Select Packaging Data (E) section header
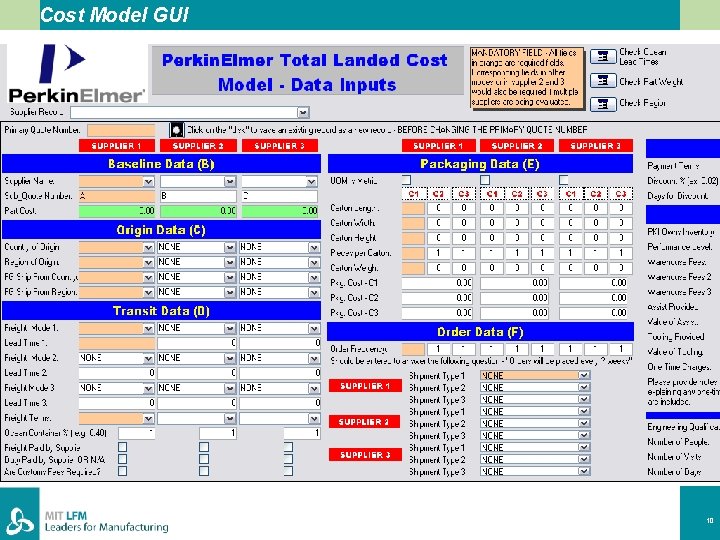Image resolution: width=720 pixels, height=540 pixels. click(x=480, y=164)
